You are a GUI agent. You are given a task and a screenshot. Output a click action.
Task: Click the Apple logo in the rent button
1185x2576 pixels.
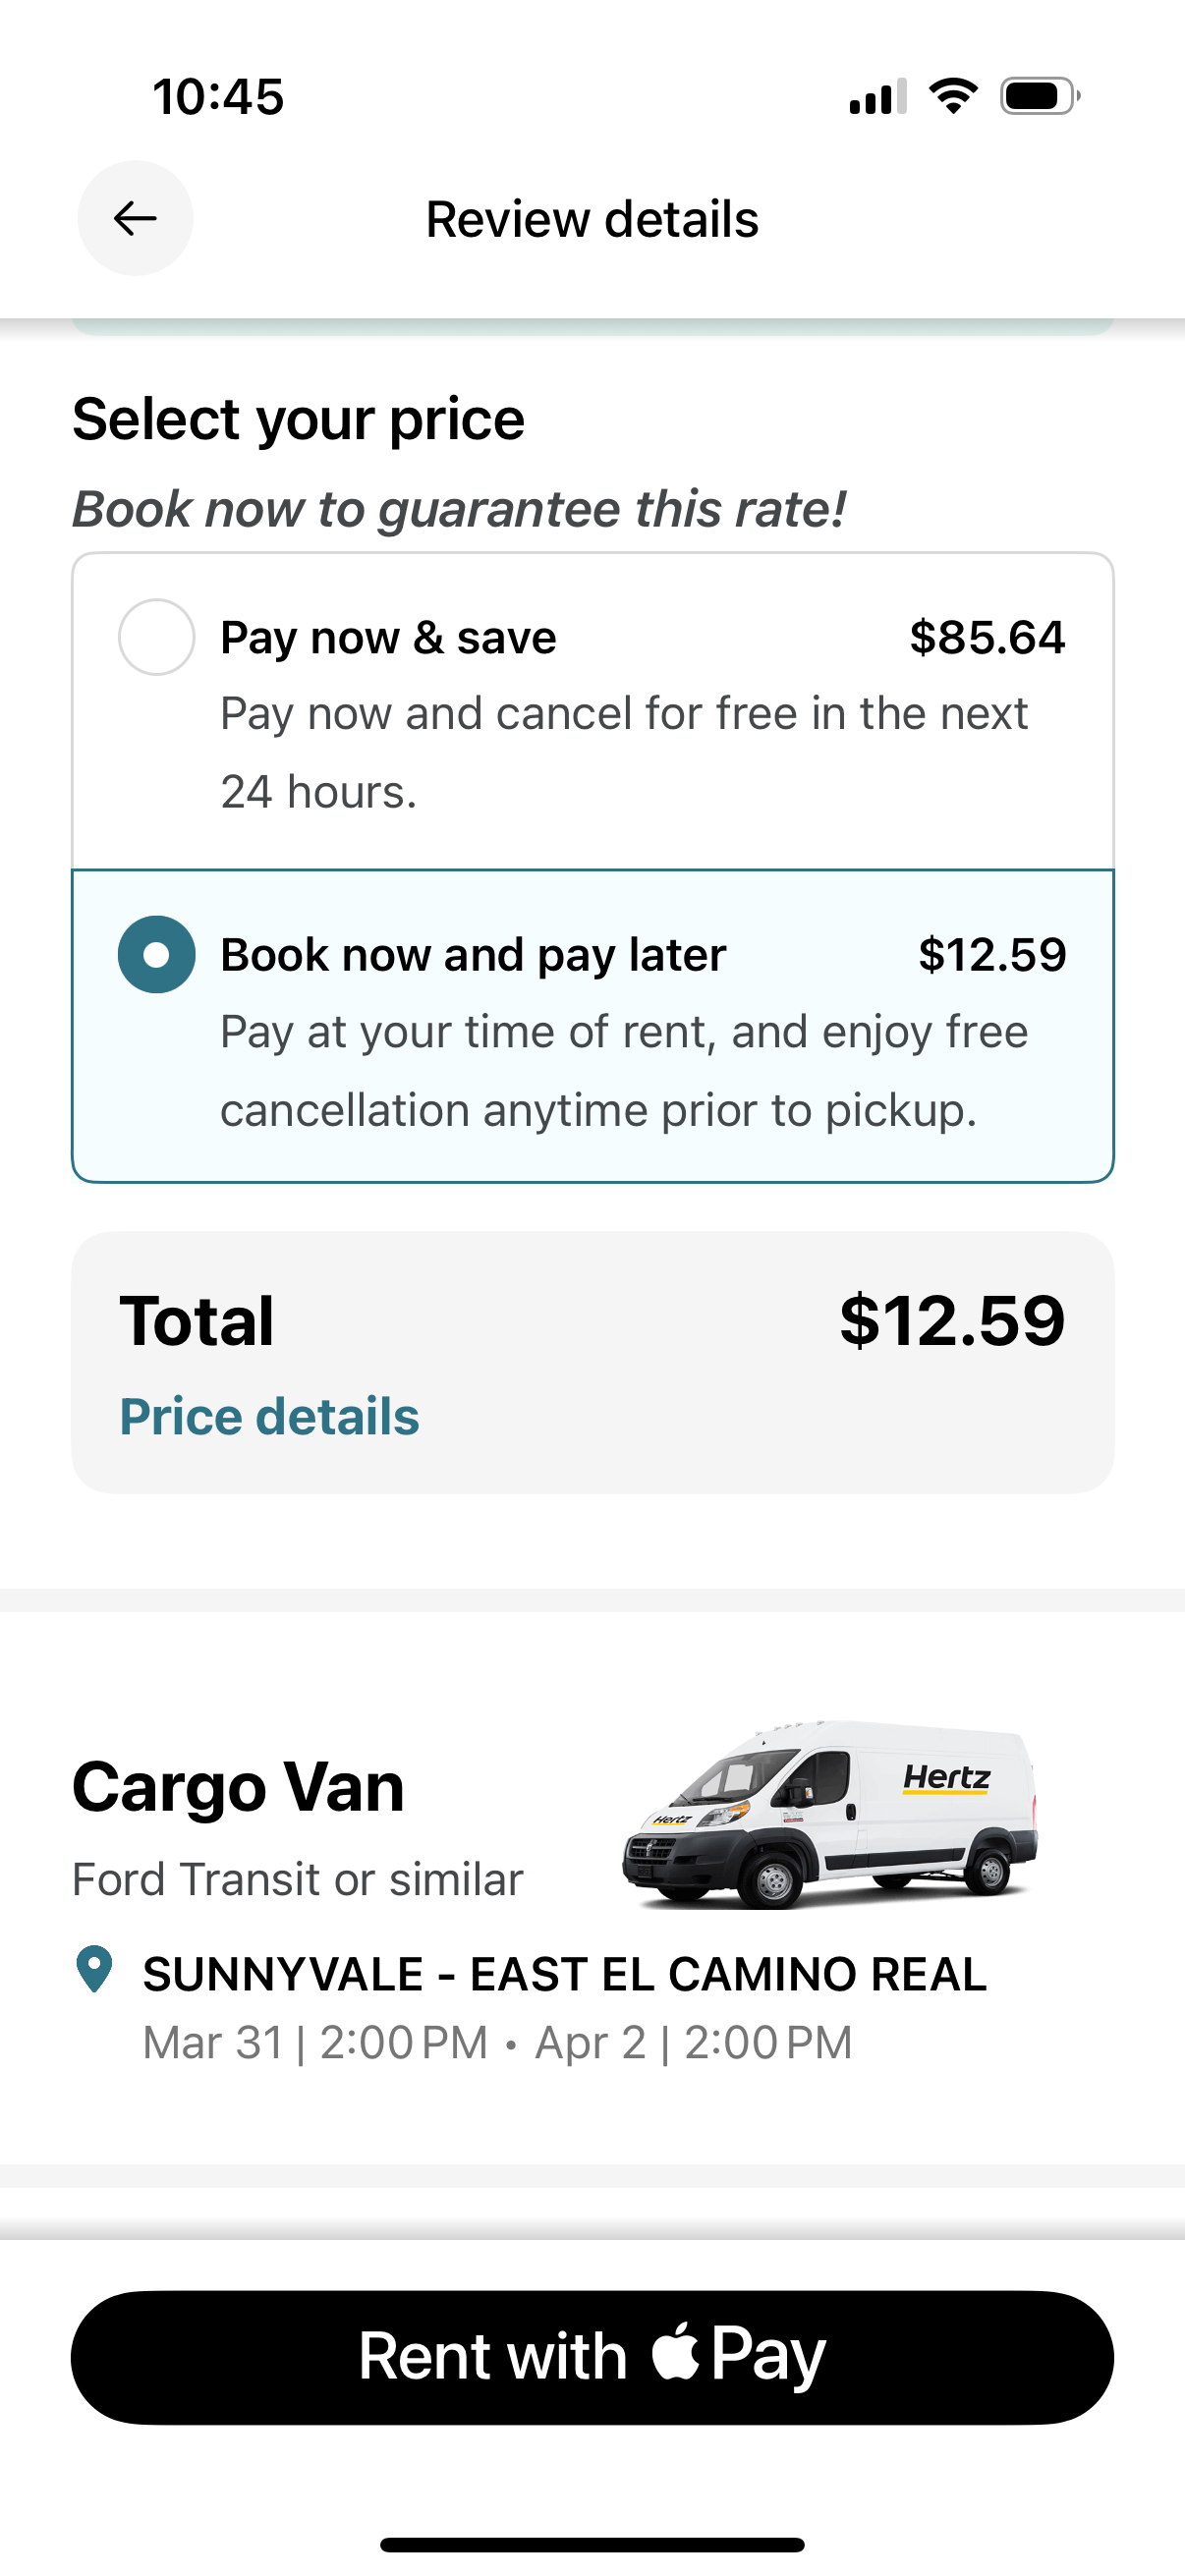click(676, 2353)
